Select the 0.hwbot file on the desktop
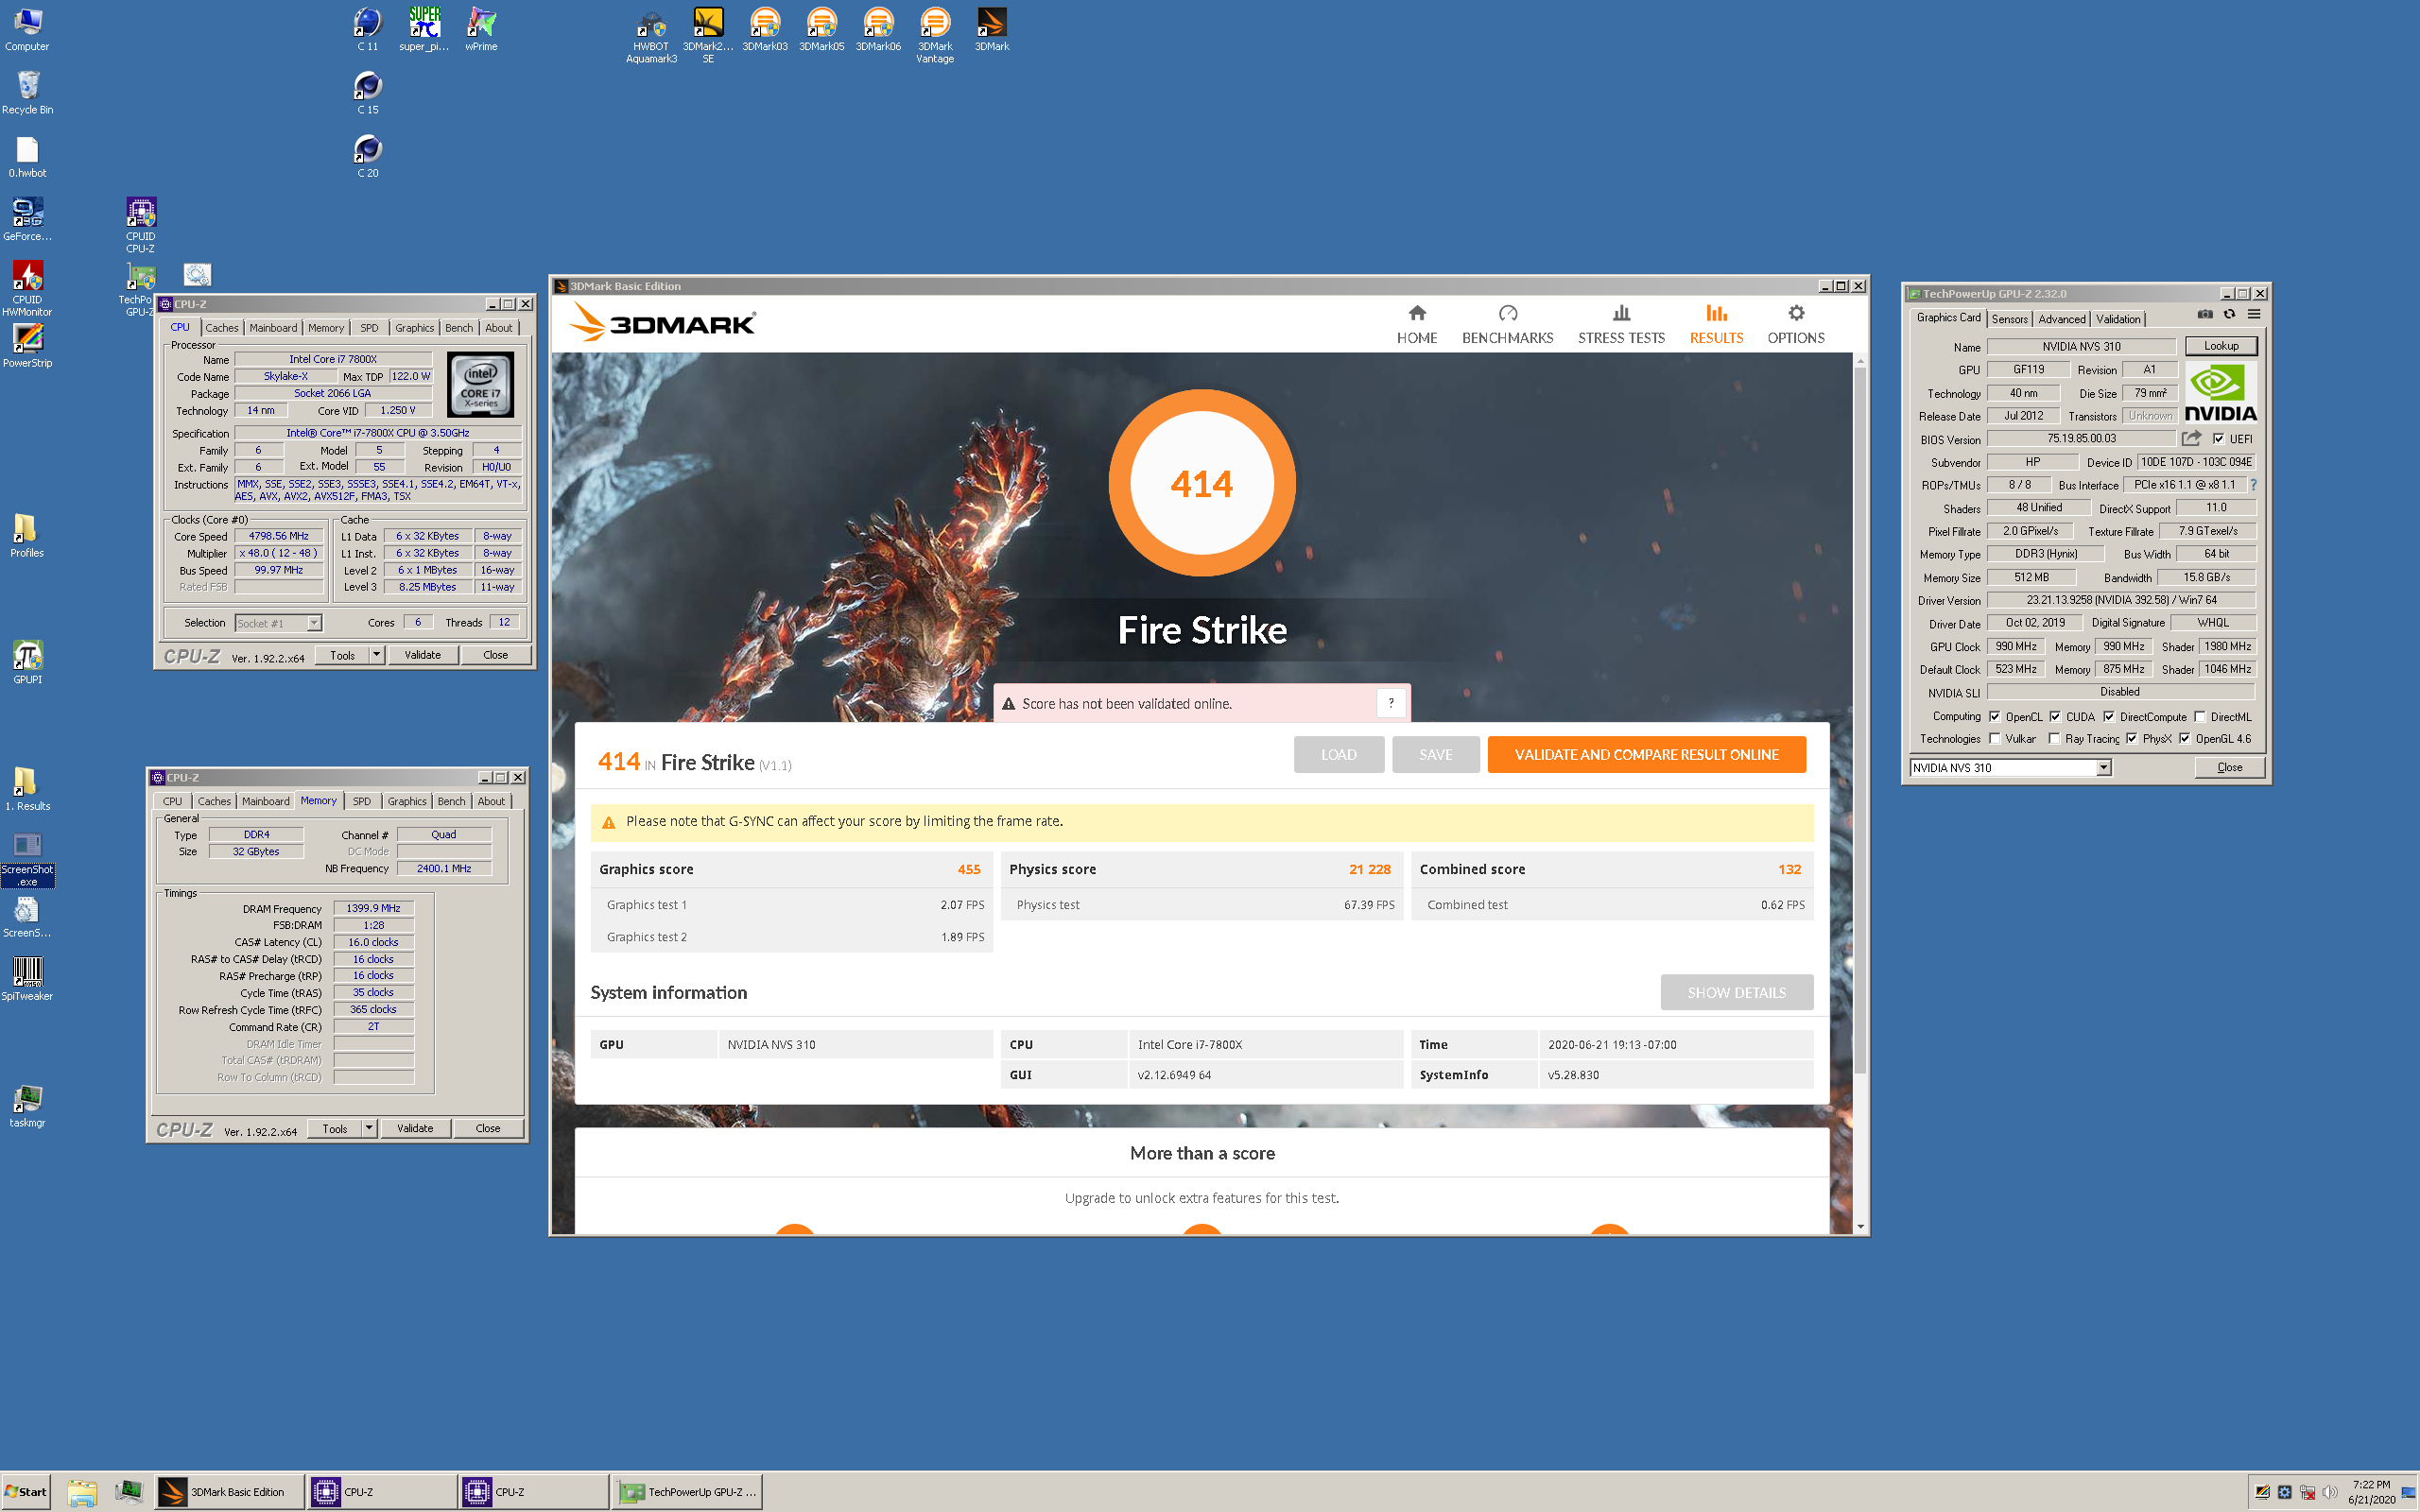The image size is (2420, 1512). [x=27, y=157]
